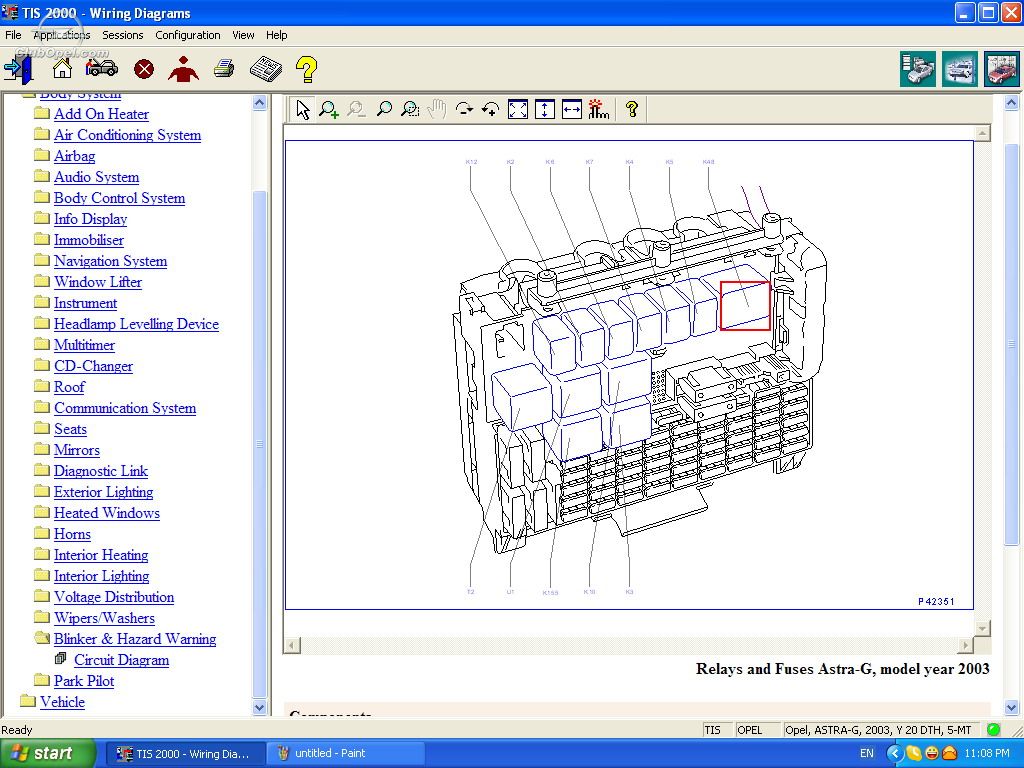Screen dimensions: 1024x768
Task: Expand the Window Lifter folder icon
Action: click(x=42, y=281)
